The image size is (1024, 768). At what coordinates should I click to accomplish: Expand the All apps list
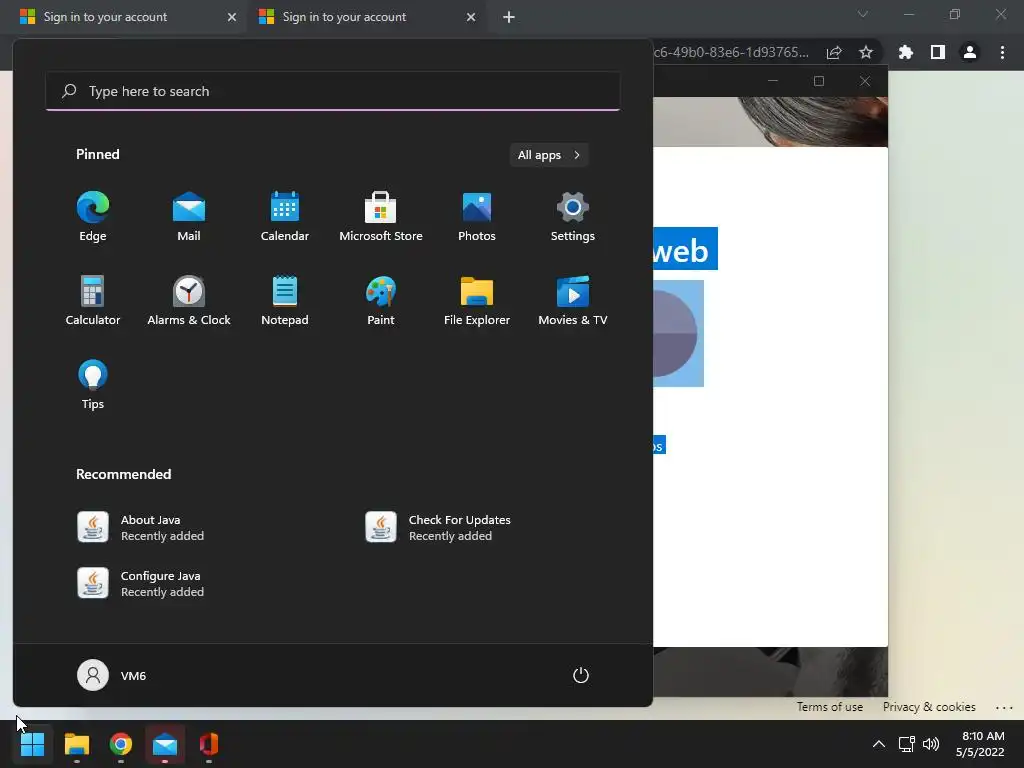click(549, 155)
